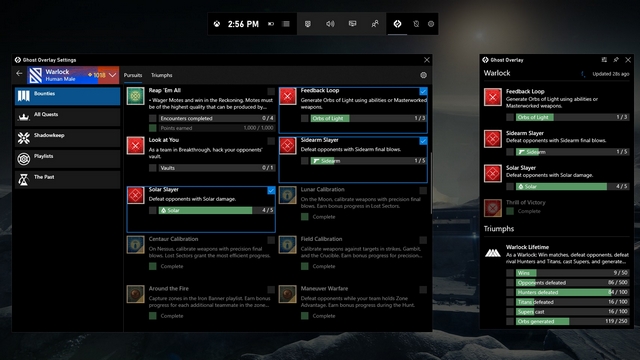
Task: Click Thrill of Victory icon in overlay widget
Action: pyautogui.click(x=493, y=208)
